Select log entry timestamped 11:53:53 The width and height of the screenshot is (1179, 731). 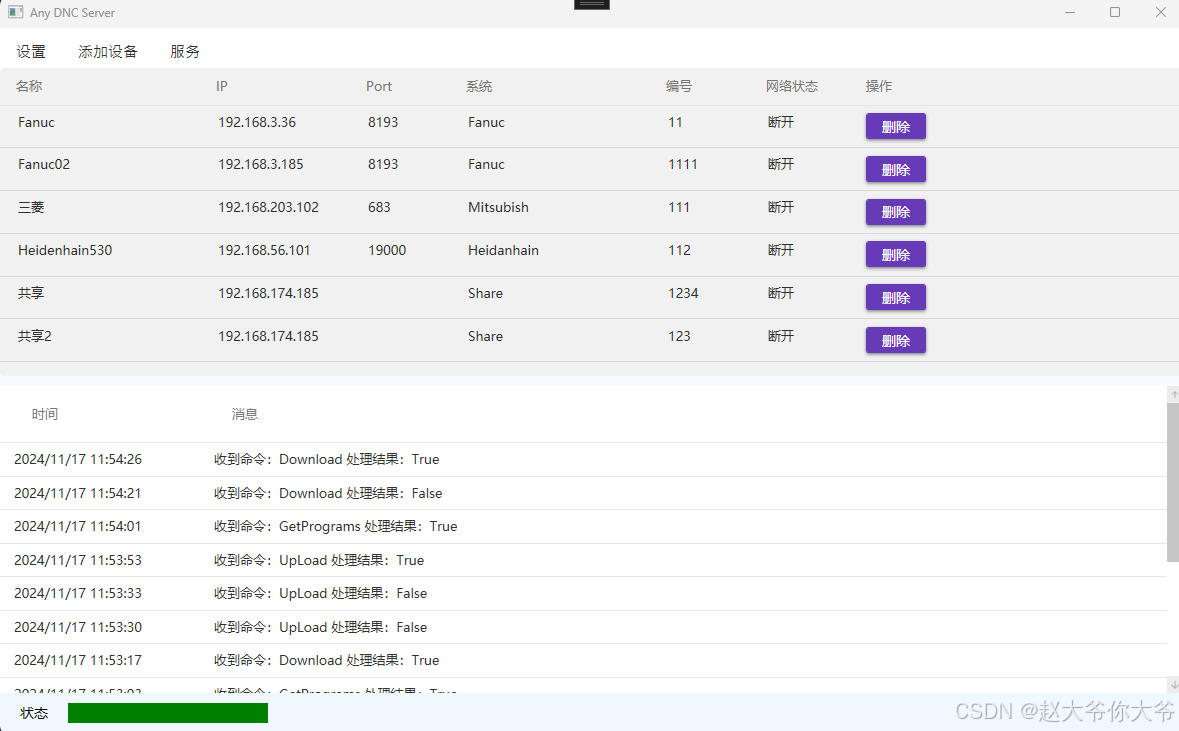583,560
